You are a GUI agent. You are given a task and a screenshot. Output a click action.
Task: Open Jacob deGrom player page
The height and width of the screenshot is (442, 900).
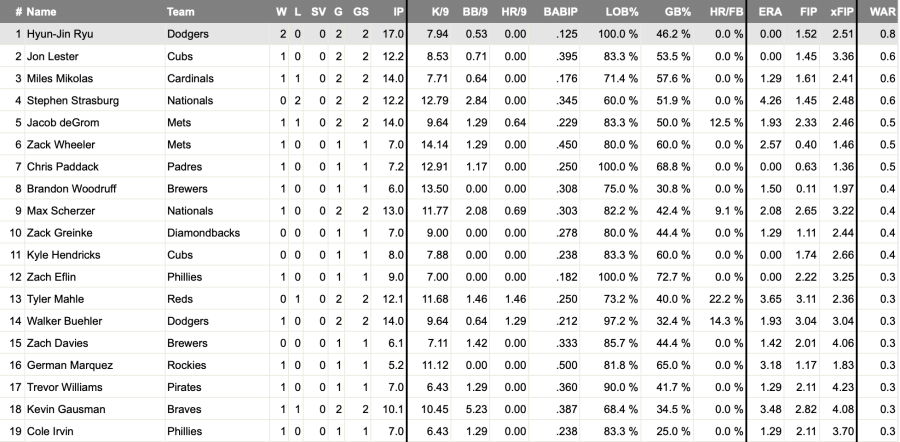pos(63,122)
